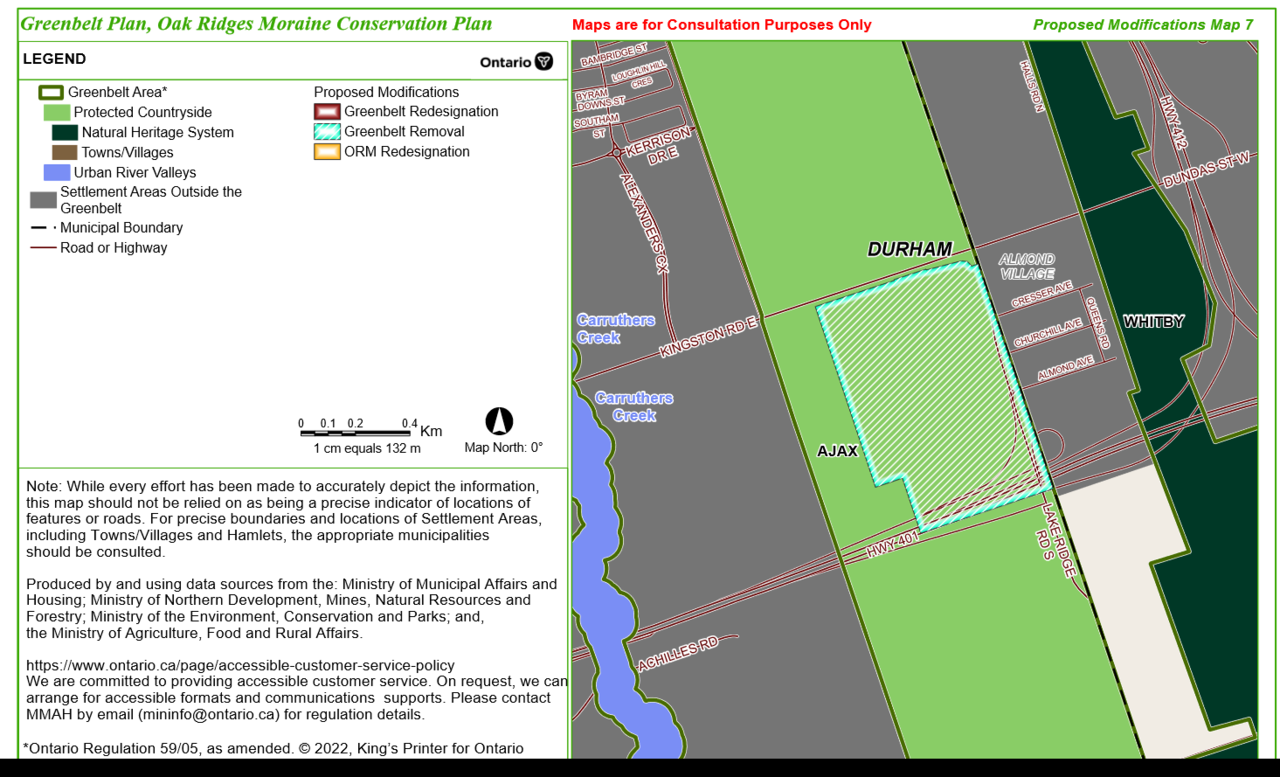The image size is (1280, 777).
Task: Select the Settlement Areas grey swatch
Action: click(x=43, y=200)
